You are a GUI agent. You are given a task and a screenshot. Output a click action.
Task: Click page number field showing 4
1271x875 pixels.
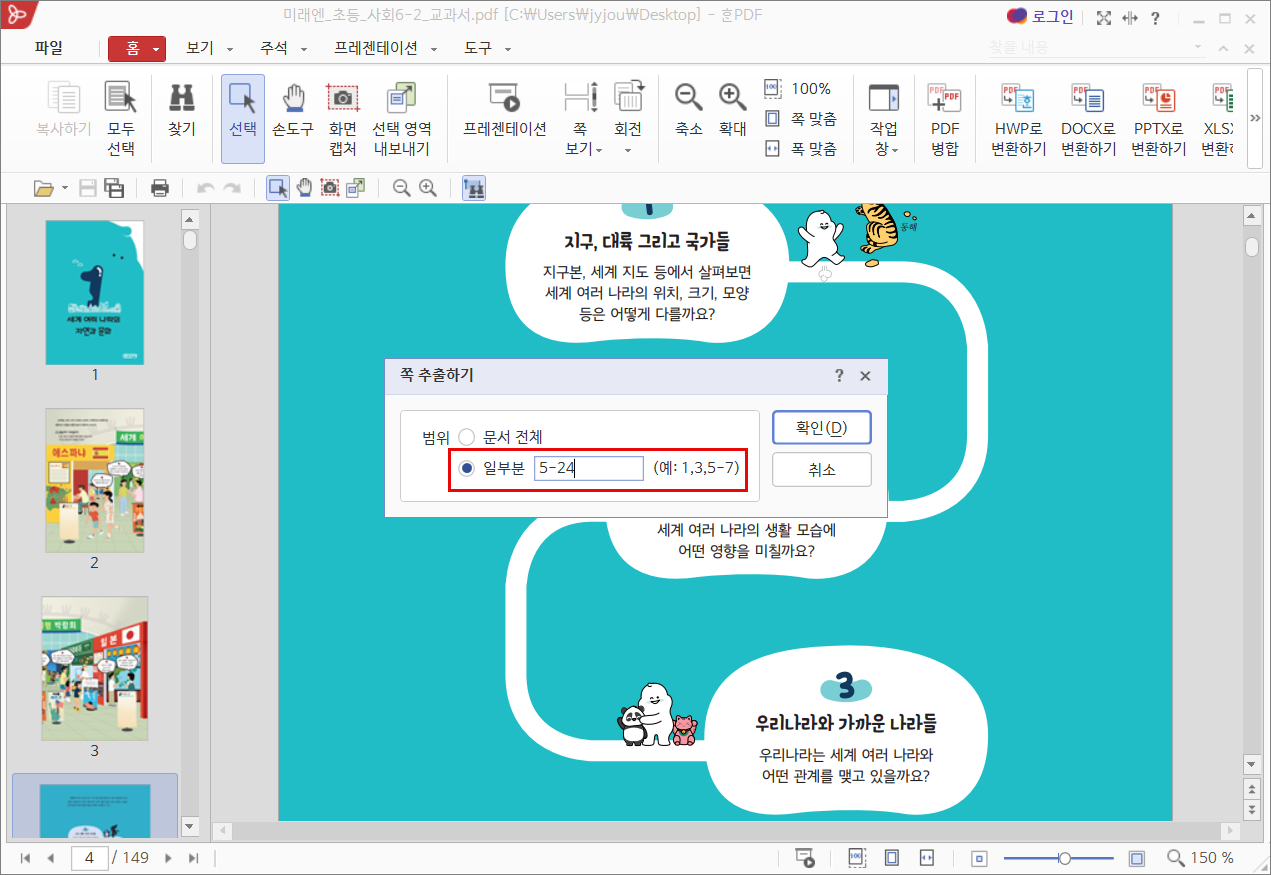coord(89,858)
